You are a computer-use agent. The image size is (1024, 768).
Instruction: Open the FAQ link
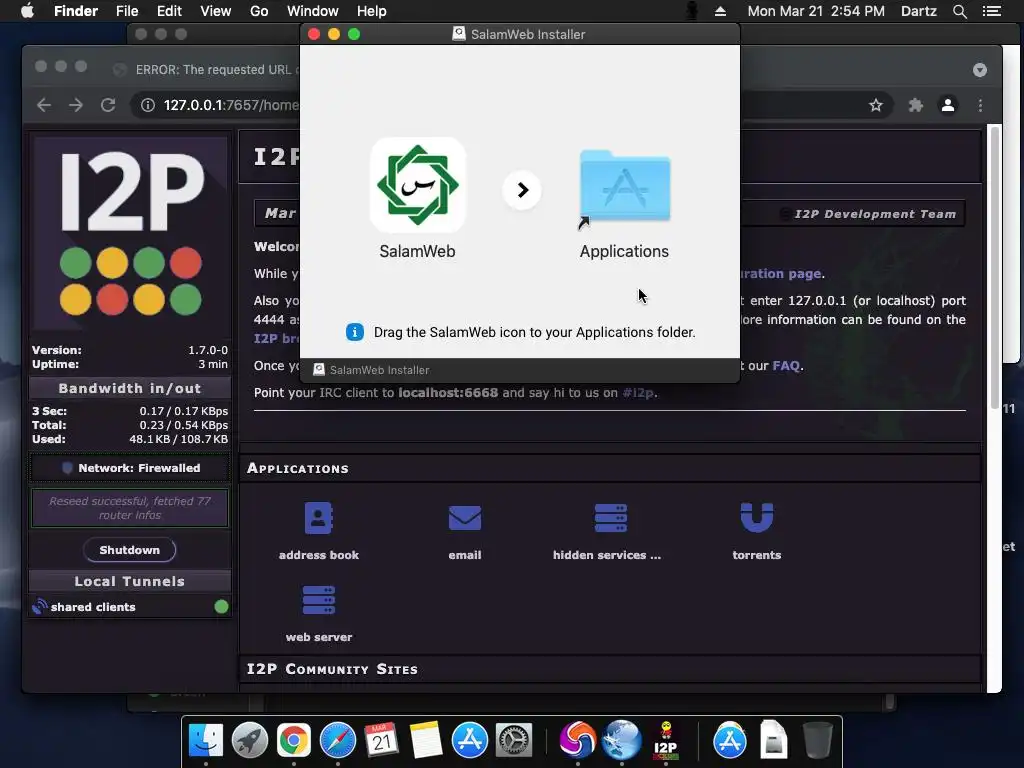pyautogui.click(x=786, y=366)
